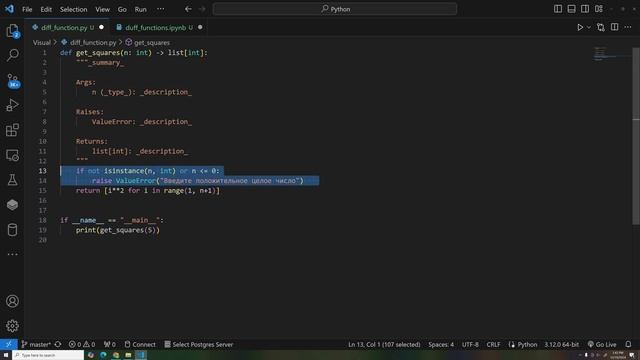Open the Manage gear menu
640x360 pixels.
click(x=12, y=326)
